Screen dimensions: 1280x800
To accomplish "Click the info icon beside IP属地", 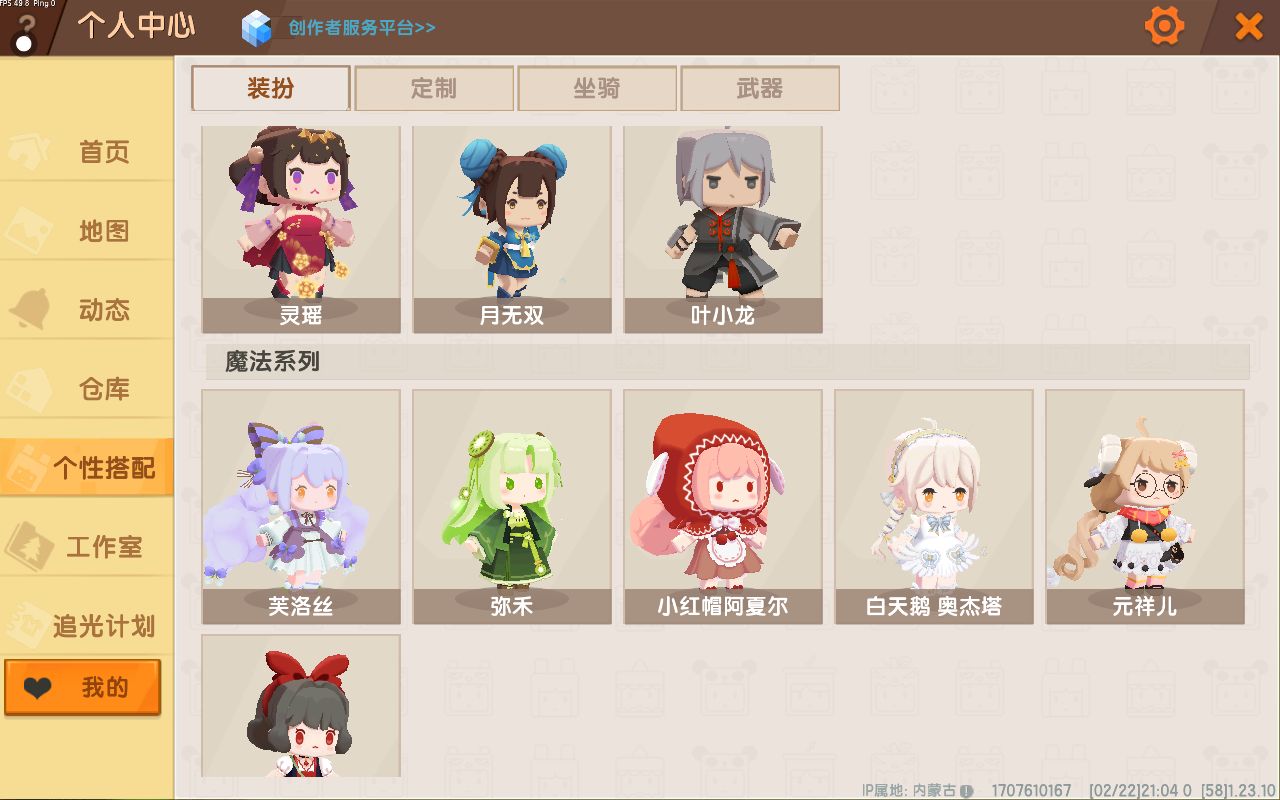I will point(967,790).
